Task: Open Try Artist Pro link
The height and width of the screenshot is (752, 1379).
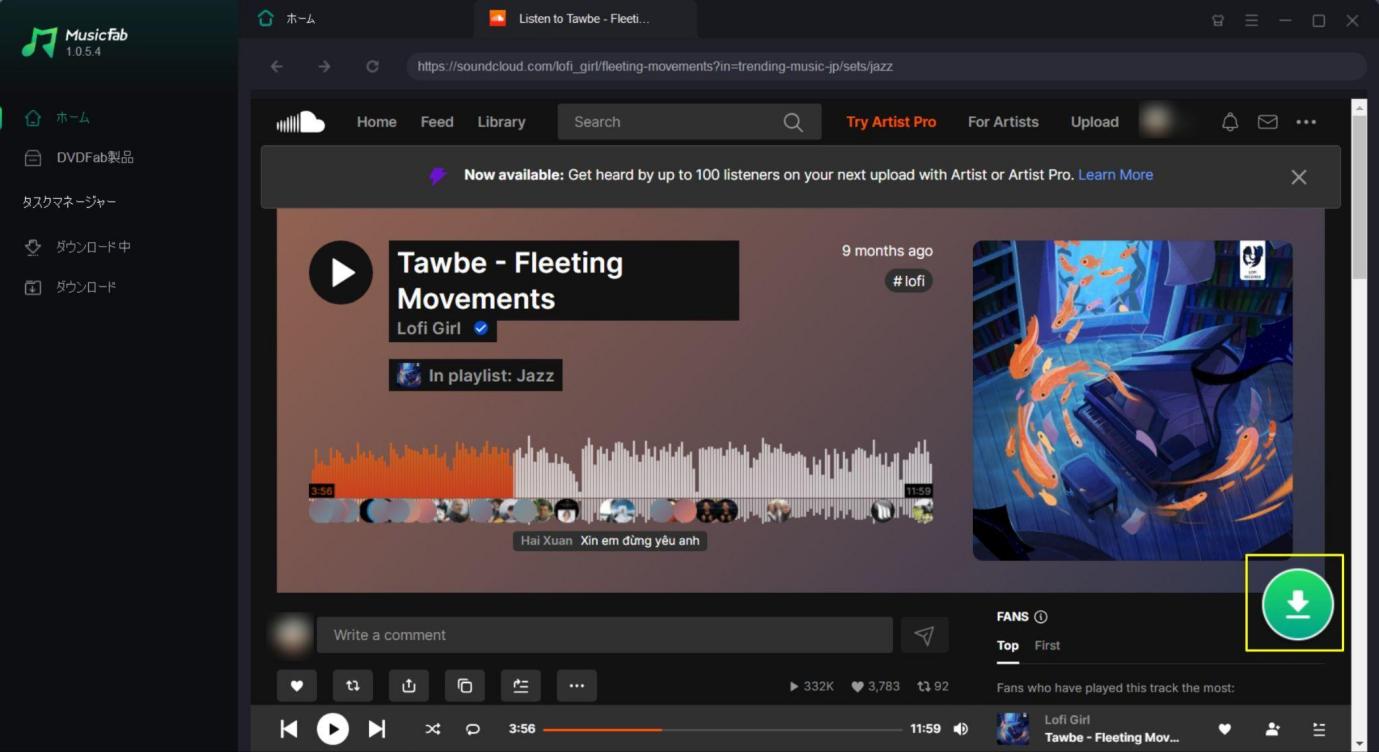Action: coord(891,122)
